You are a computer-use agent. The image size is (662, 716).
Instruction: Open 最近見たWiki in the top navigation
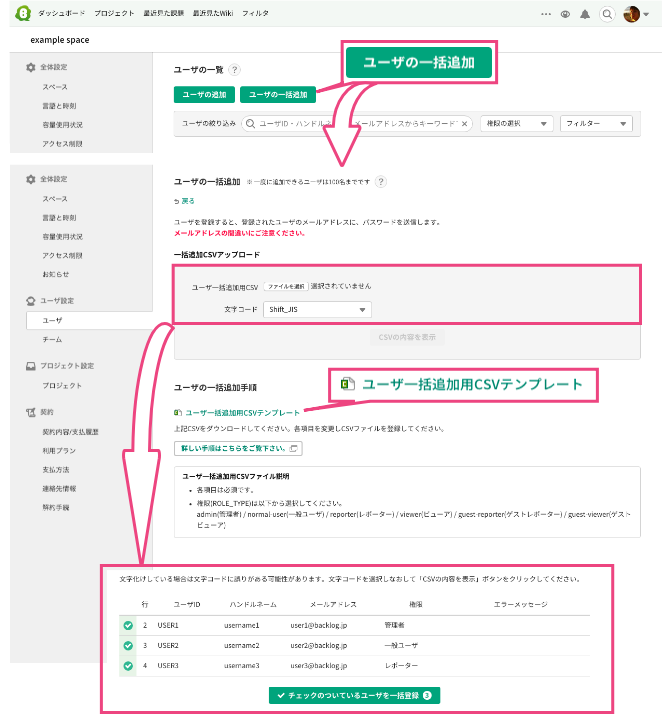213,14
